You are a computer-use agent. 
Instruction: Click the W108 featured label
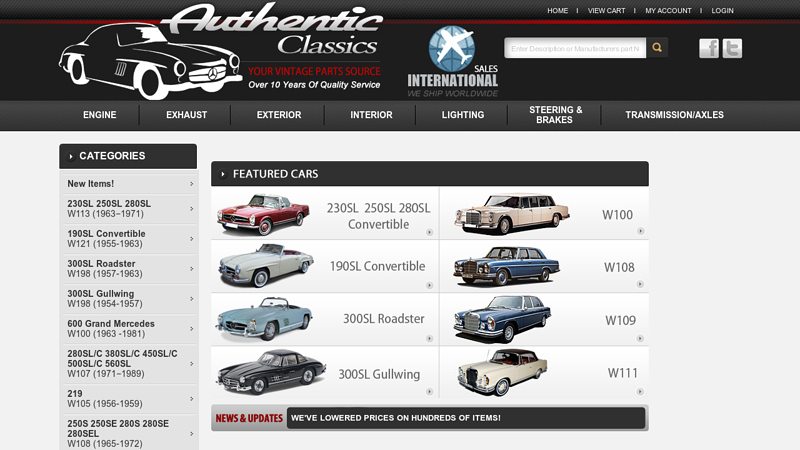619,267
